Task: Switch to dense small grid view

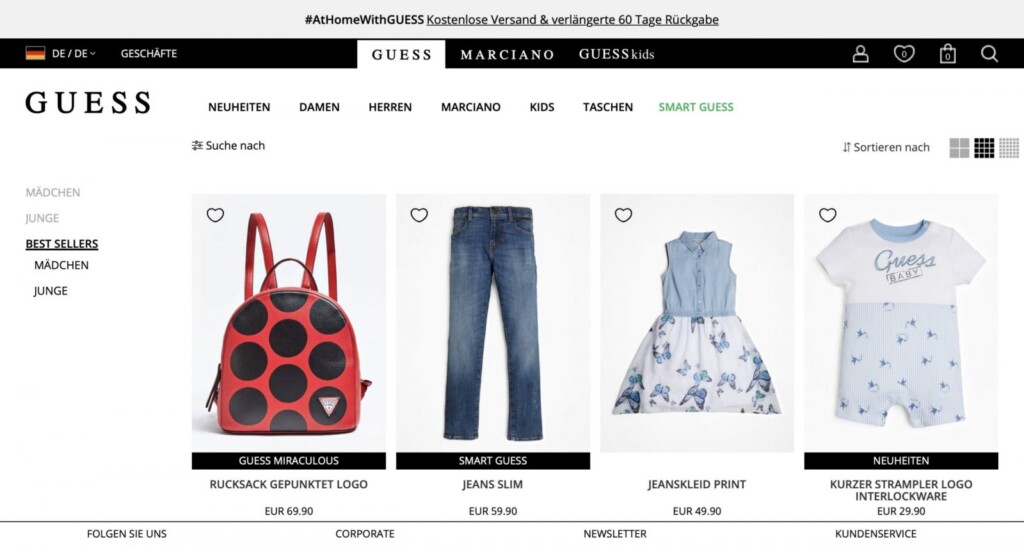Action: (x=1009, y=148)
